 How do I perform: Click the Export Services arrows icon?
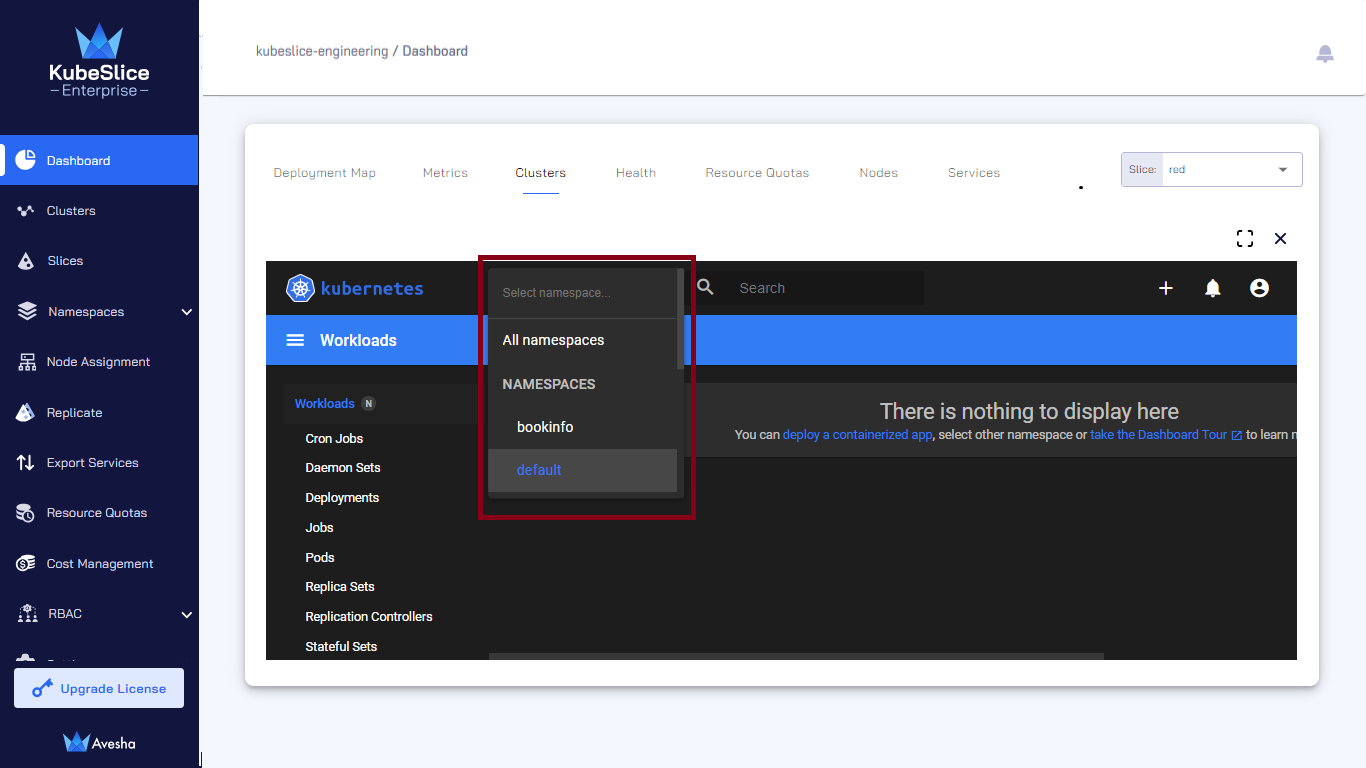pos(26,463)
